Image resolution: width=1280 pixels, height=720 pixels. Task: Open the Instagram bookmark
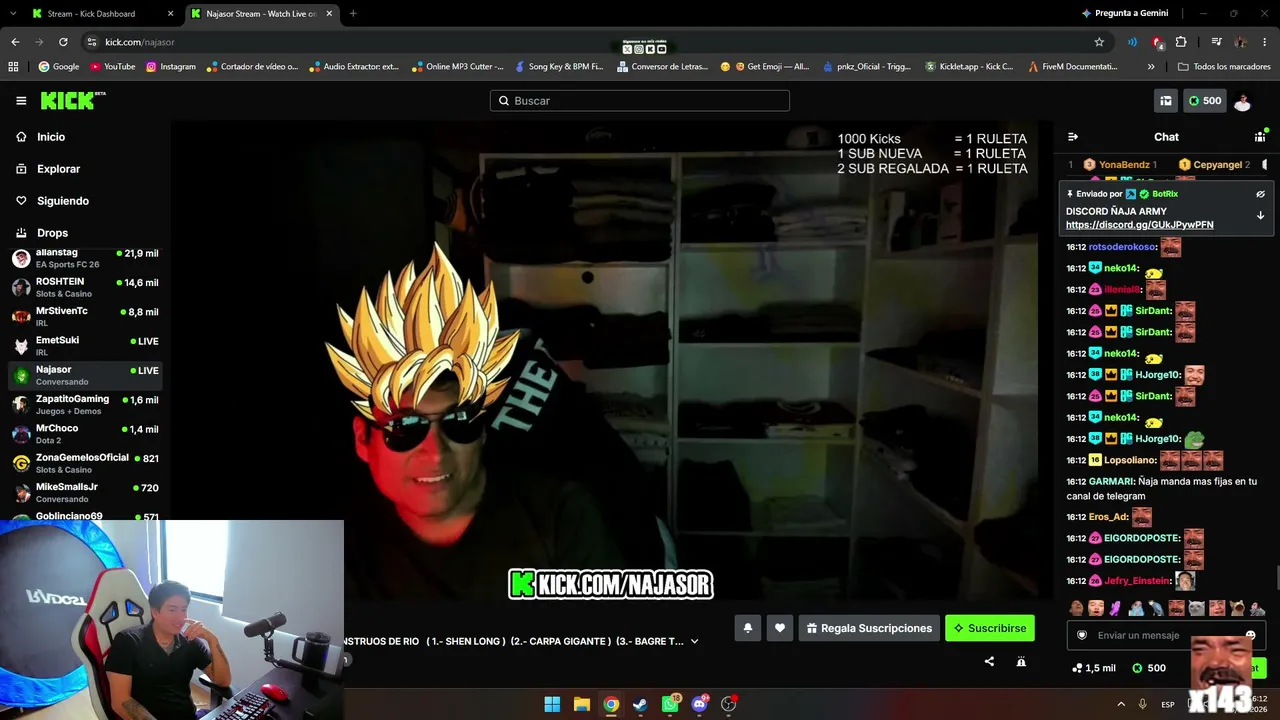tap(170, 67)
